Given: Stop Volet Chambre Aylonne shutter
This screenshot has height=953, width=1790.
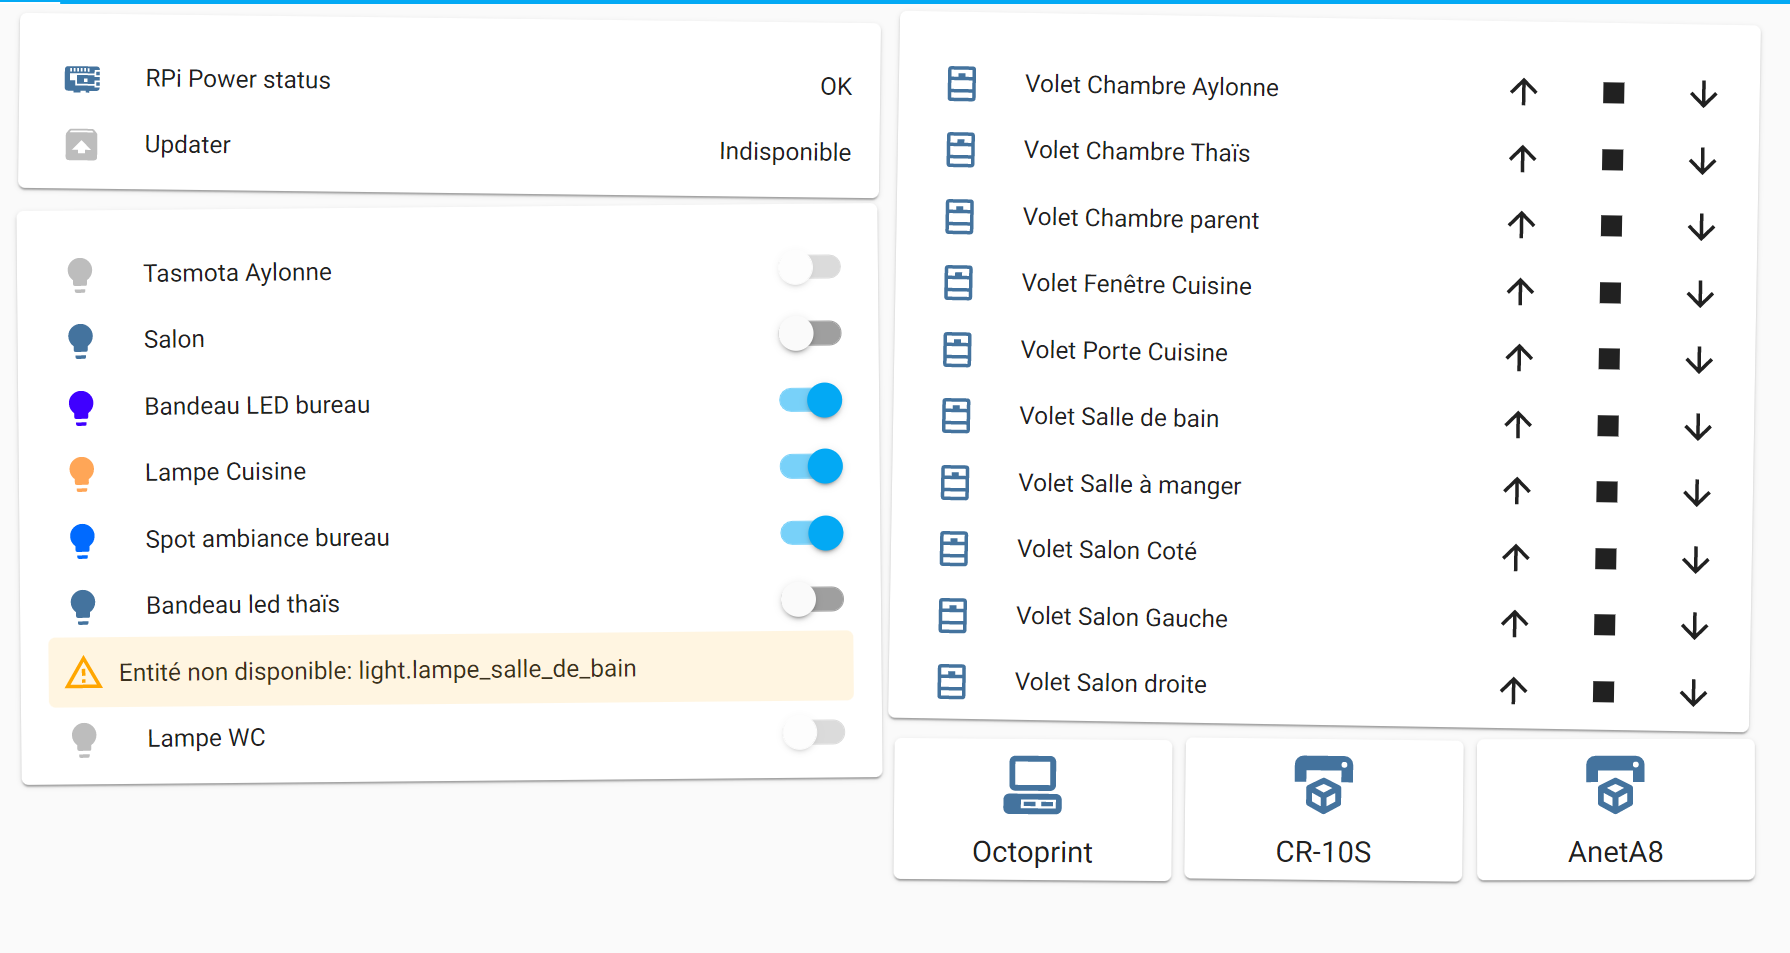Looking at the screenshot, I should point(1613,93).
